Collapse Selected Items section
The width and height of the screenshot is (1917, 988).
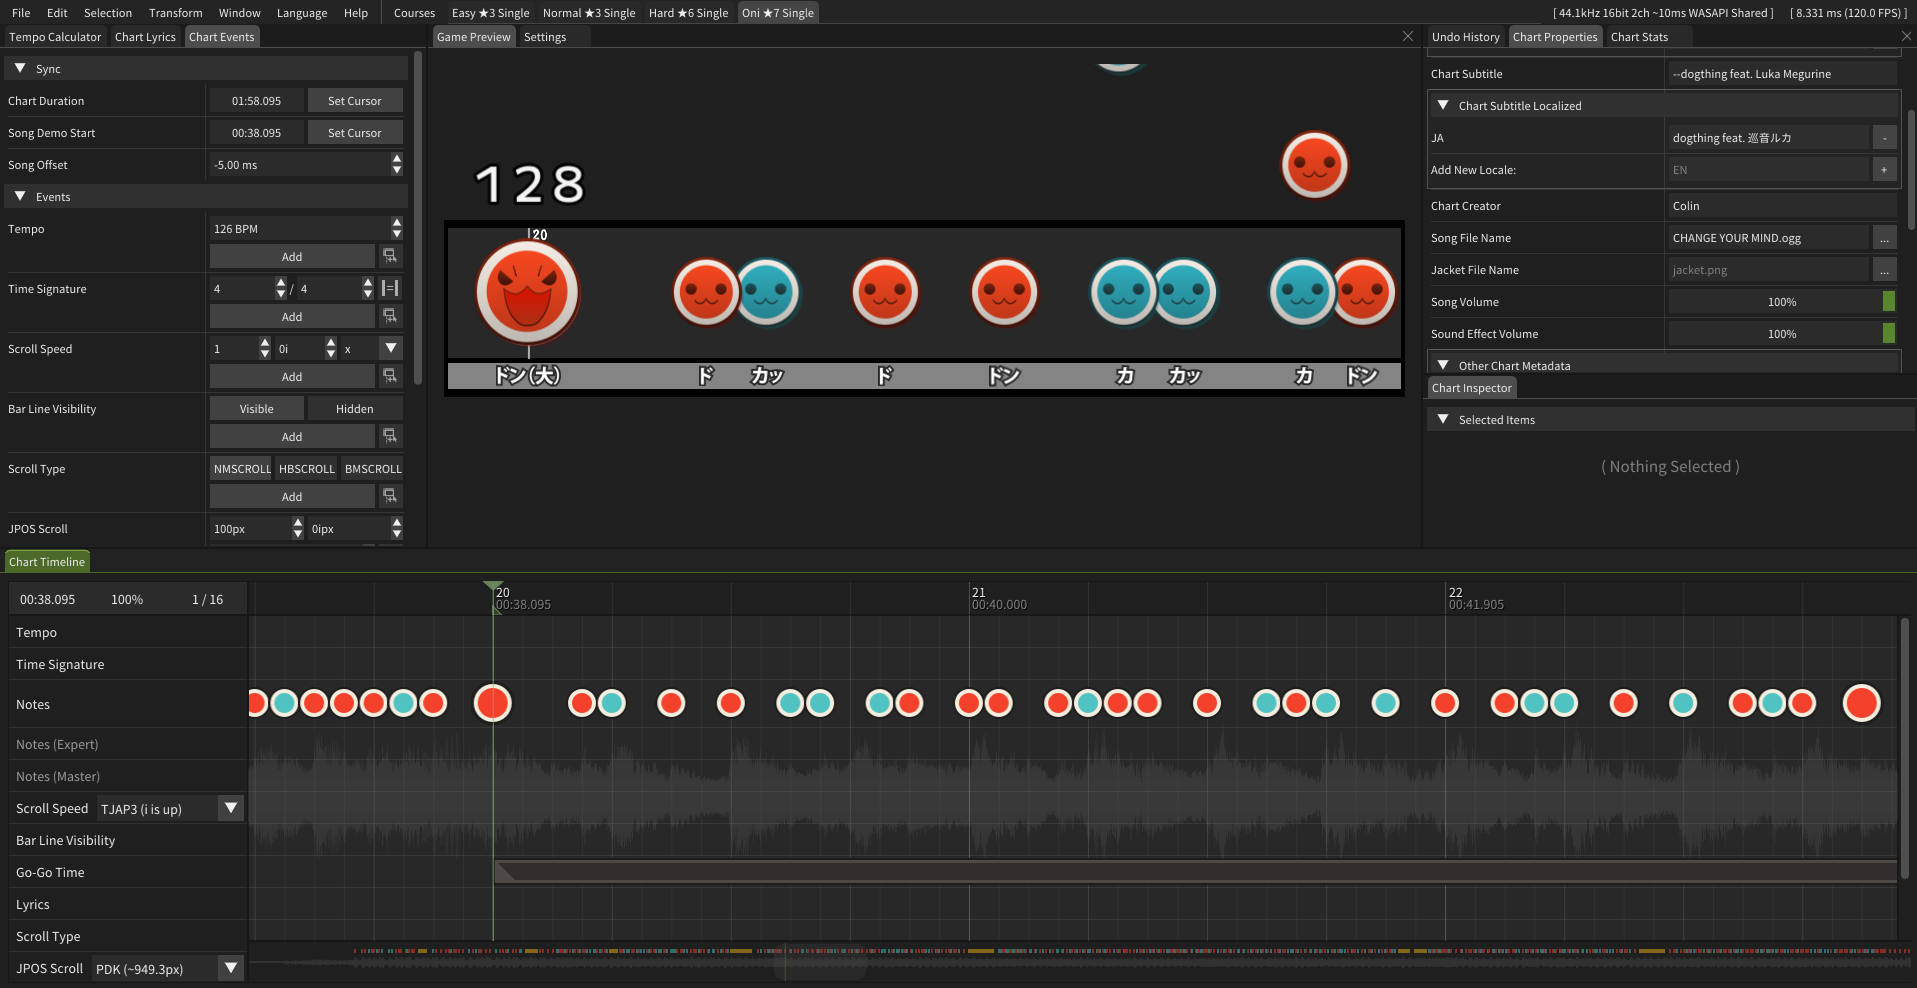coord(1443,419)
